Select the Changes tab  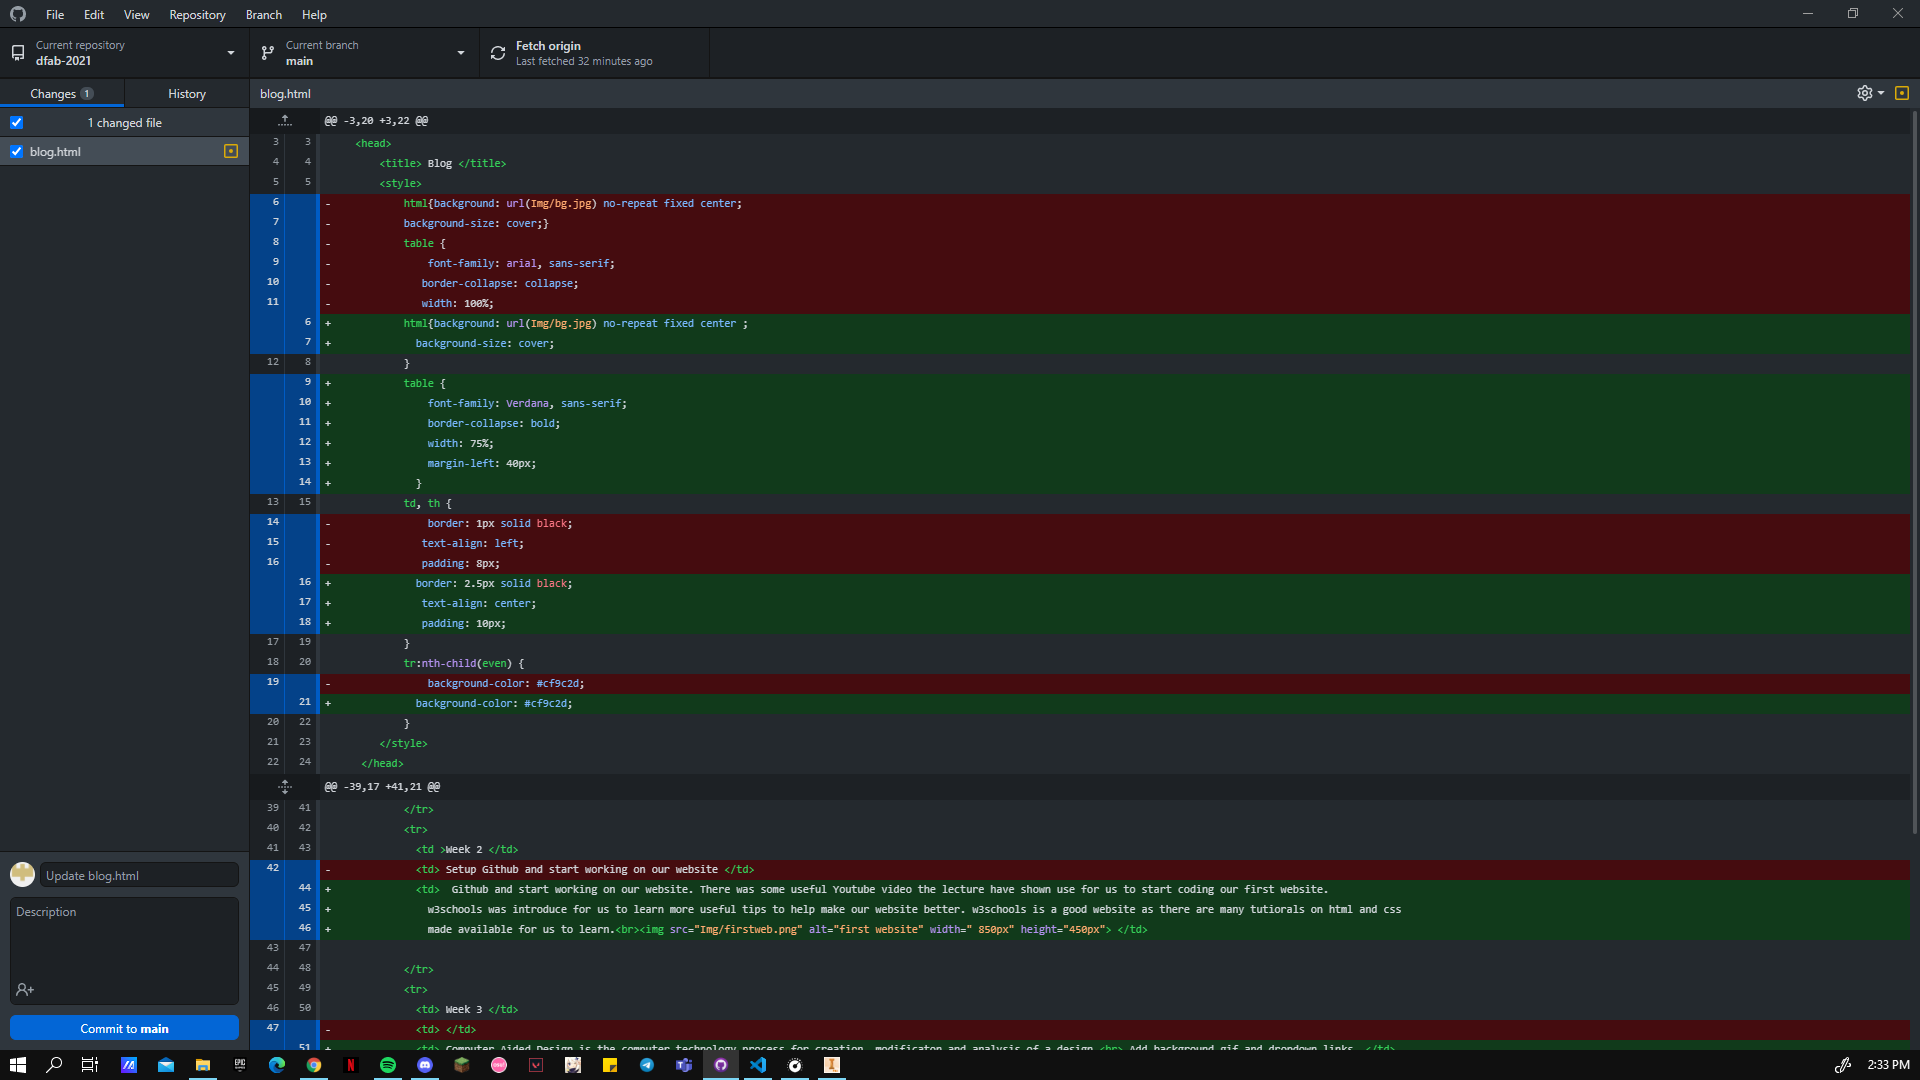pyautogui.click(x=61, y=94)
